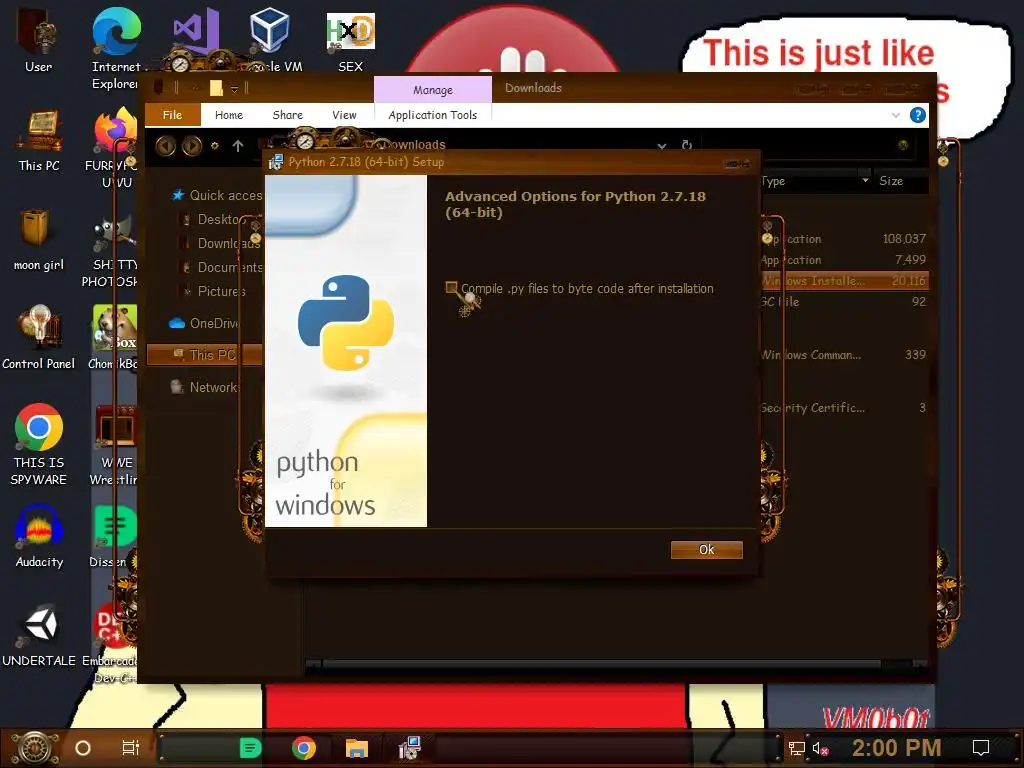Select the Windows Command file row
Image resolution: width=1024 pixels, height=768 pixels.
pos(844,355)
